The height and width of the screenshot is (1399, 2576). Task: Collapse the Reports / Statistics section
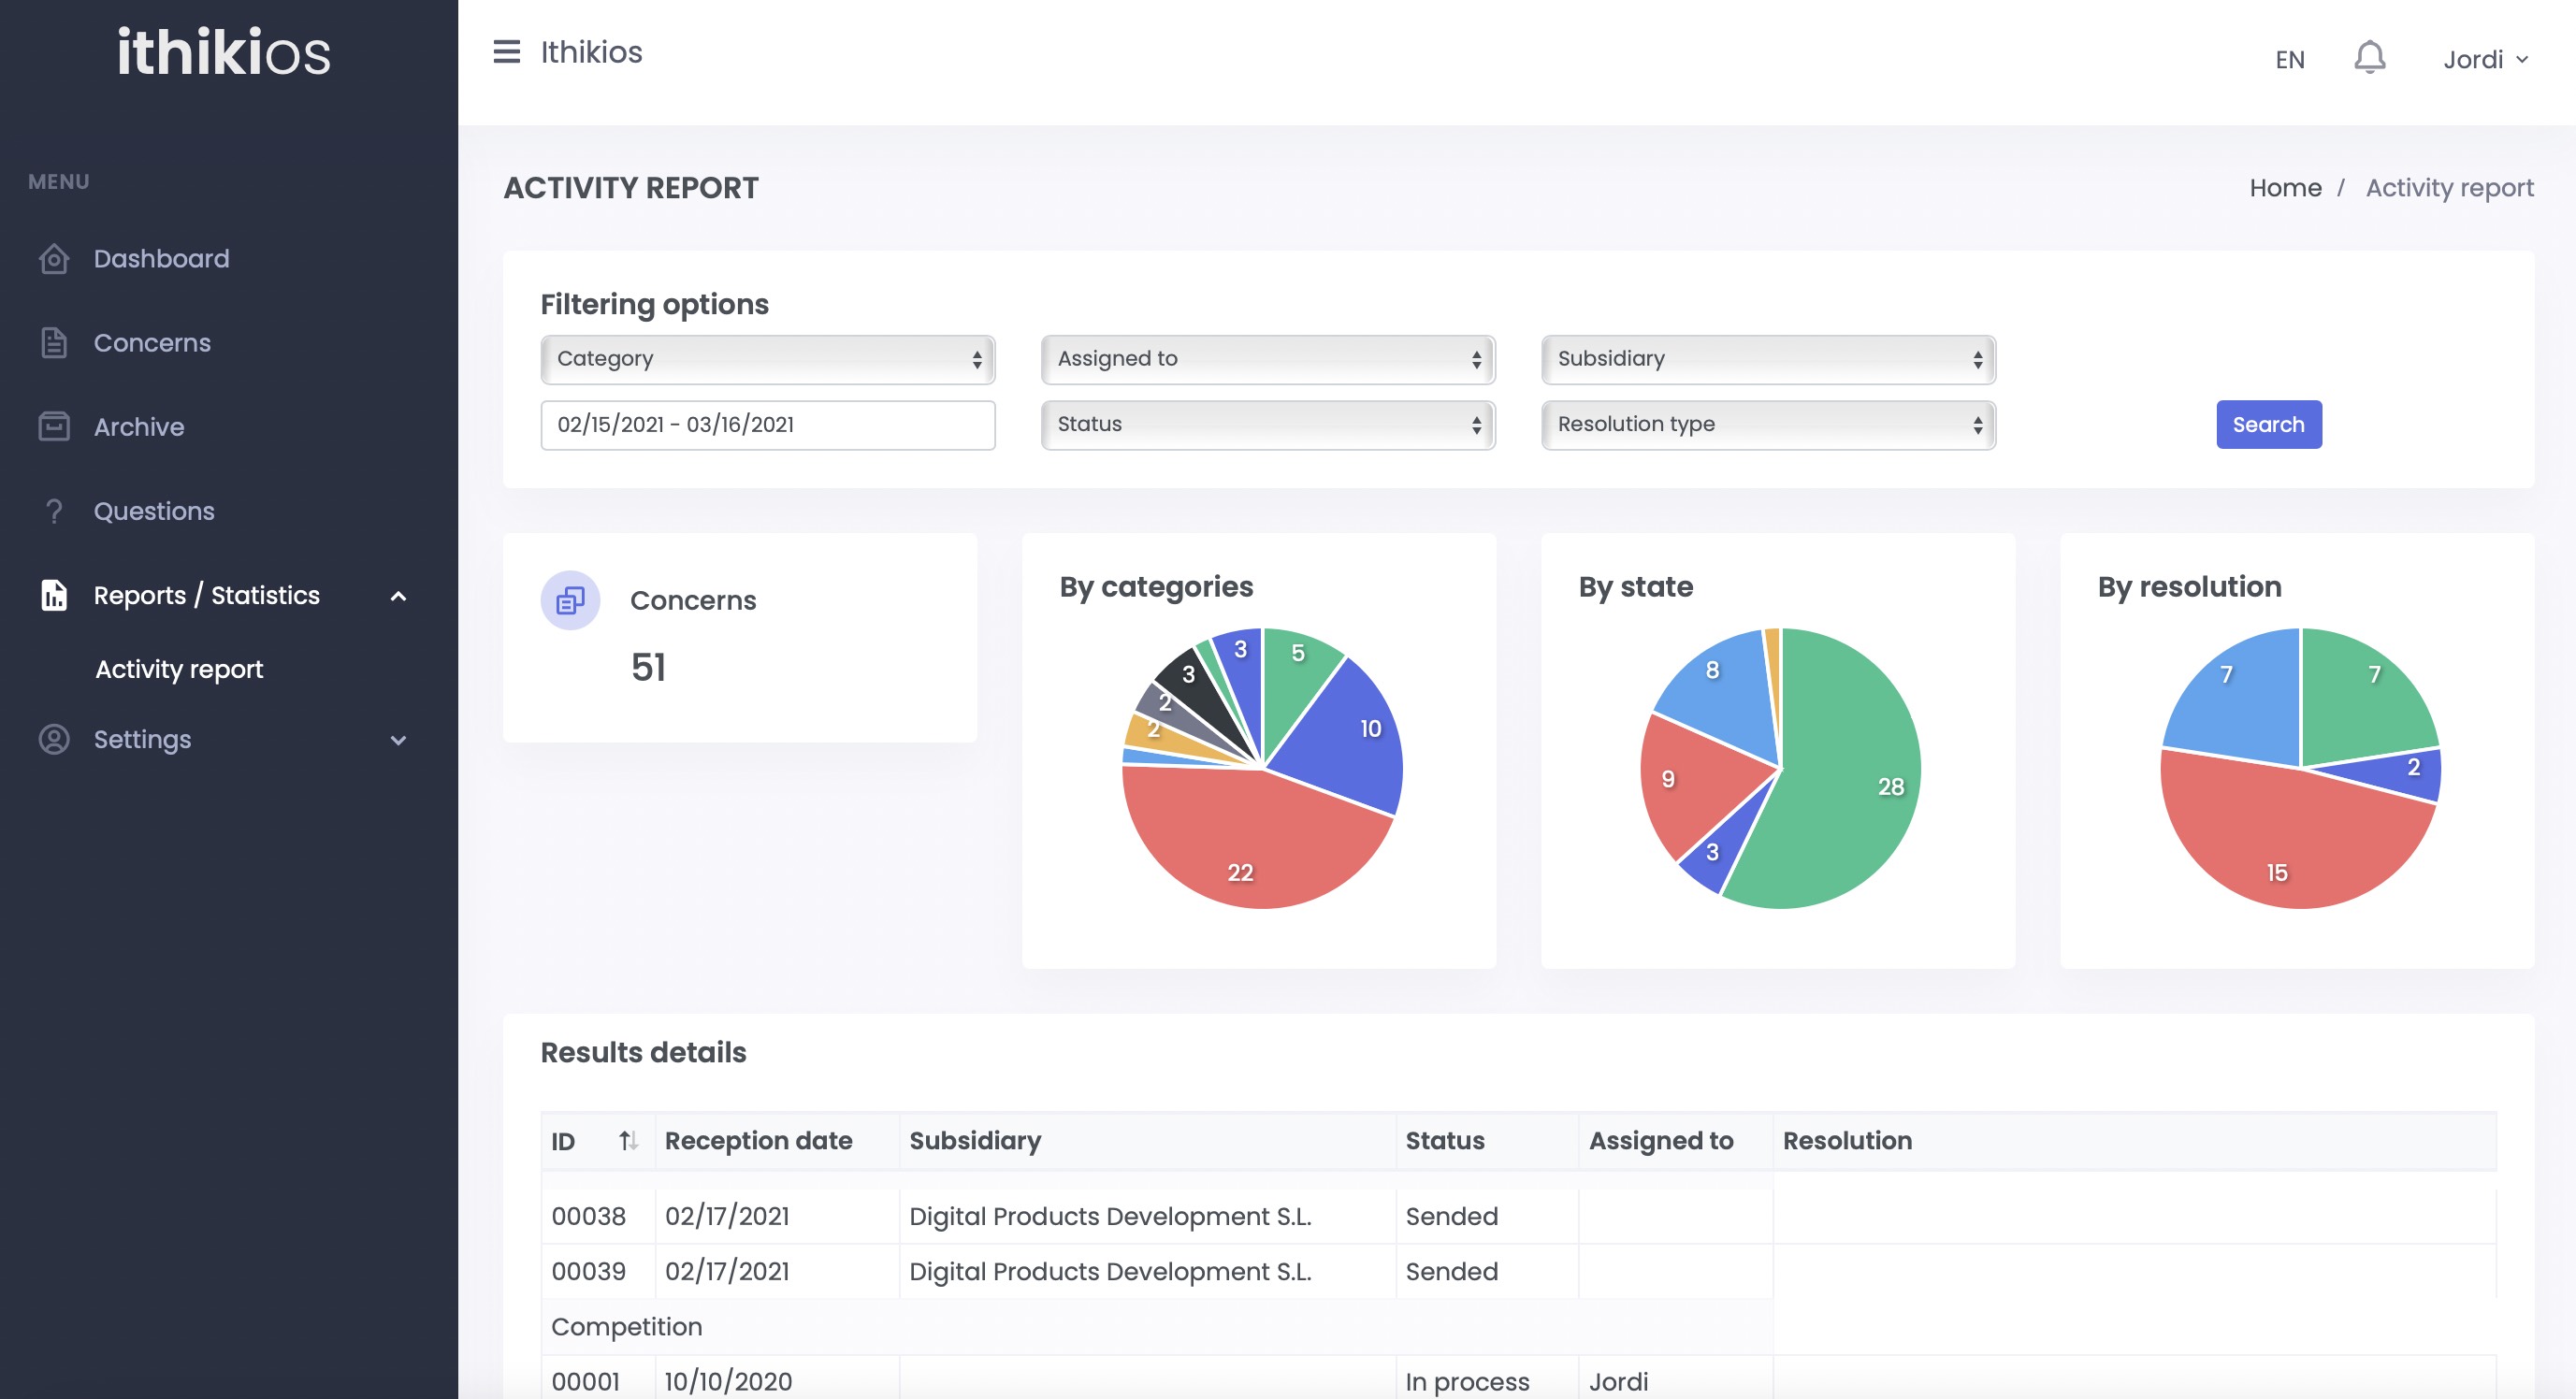(x=399, y=595)
